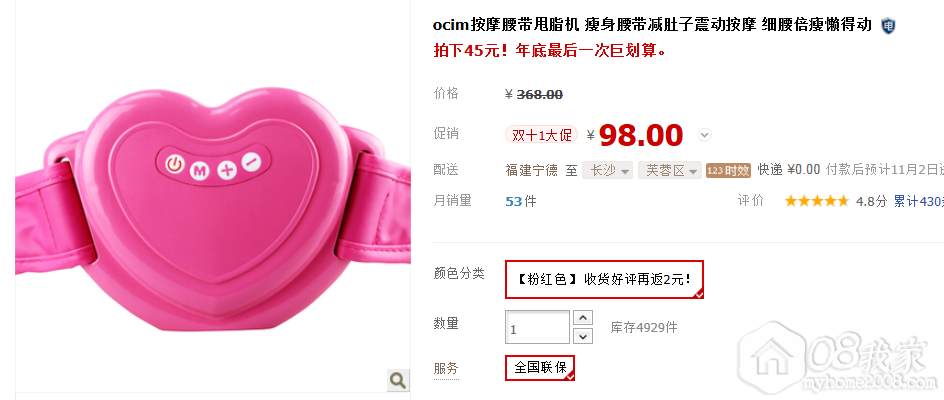Open the 芙蓉区 district dropdown

670,170
